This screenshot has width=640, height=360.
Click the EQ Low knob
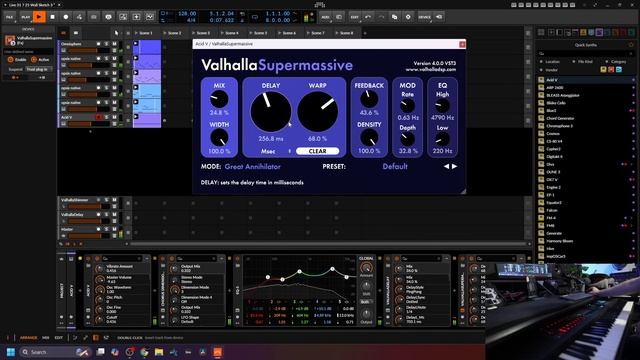tap(442, 139)
